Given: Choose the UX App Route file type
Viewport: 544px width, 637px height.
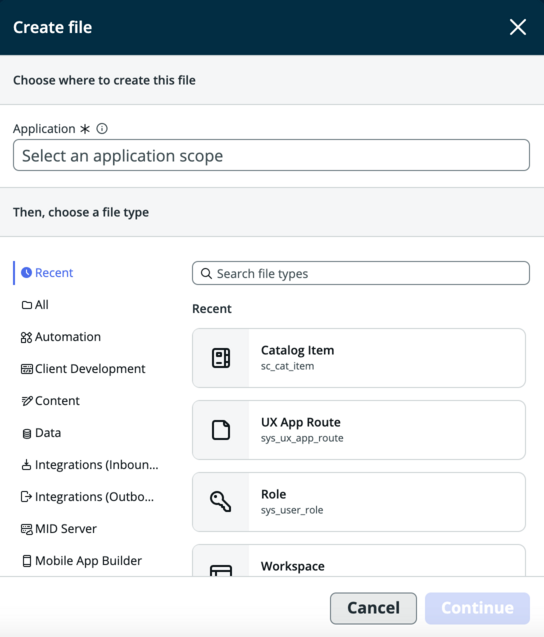Looking at the screenshot, I should 359,430.
